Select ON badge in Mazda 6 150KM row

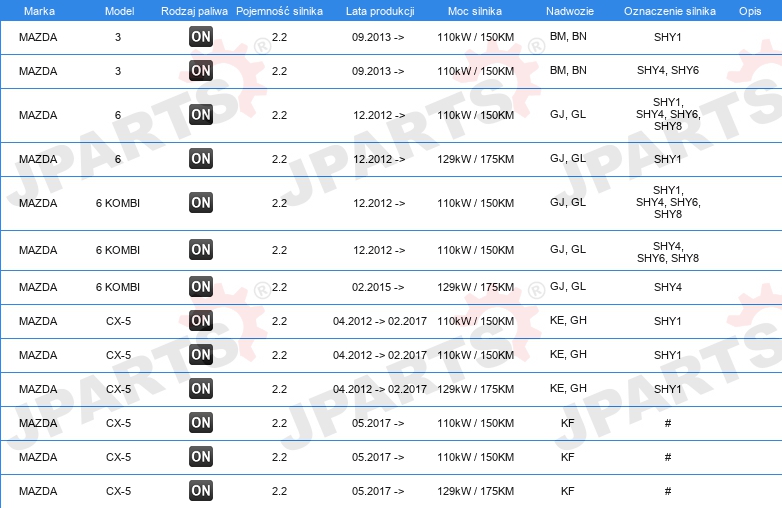(x=201, y=115)
